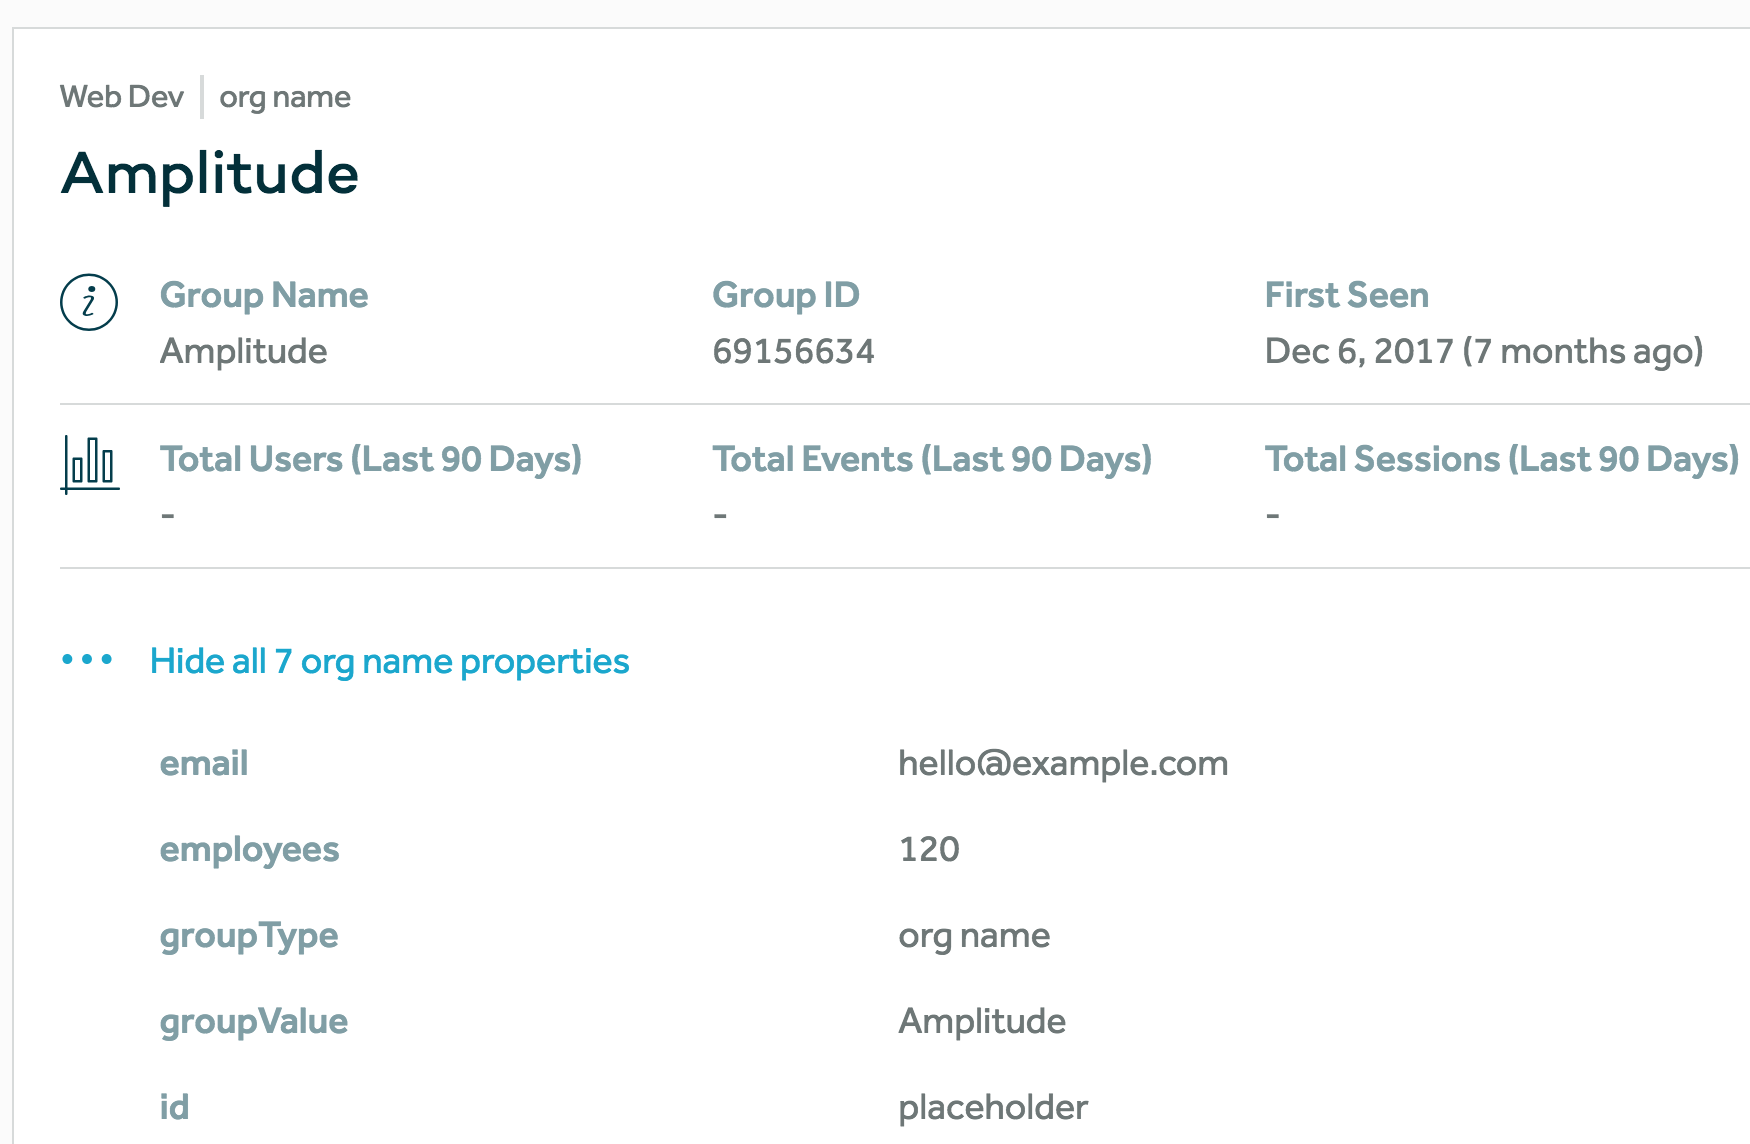Select the org name breadcrumb
This screenshot has width=1750, height=1144.
coord(285,98)
